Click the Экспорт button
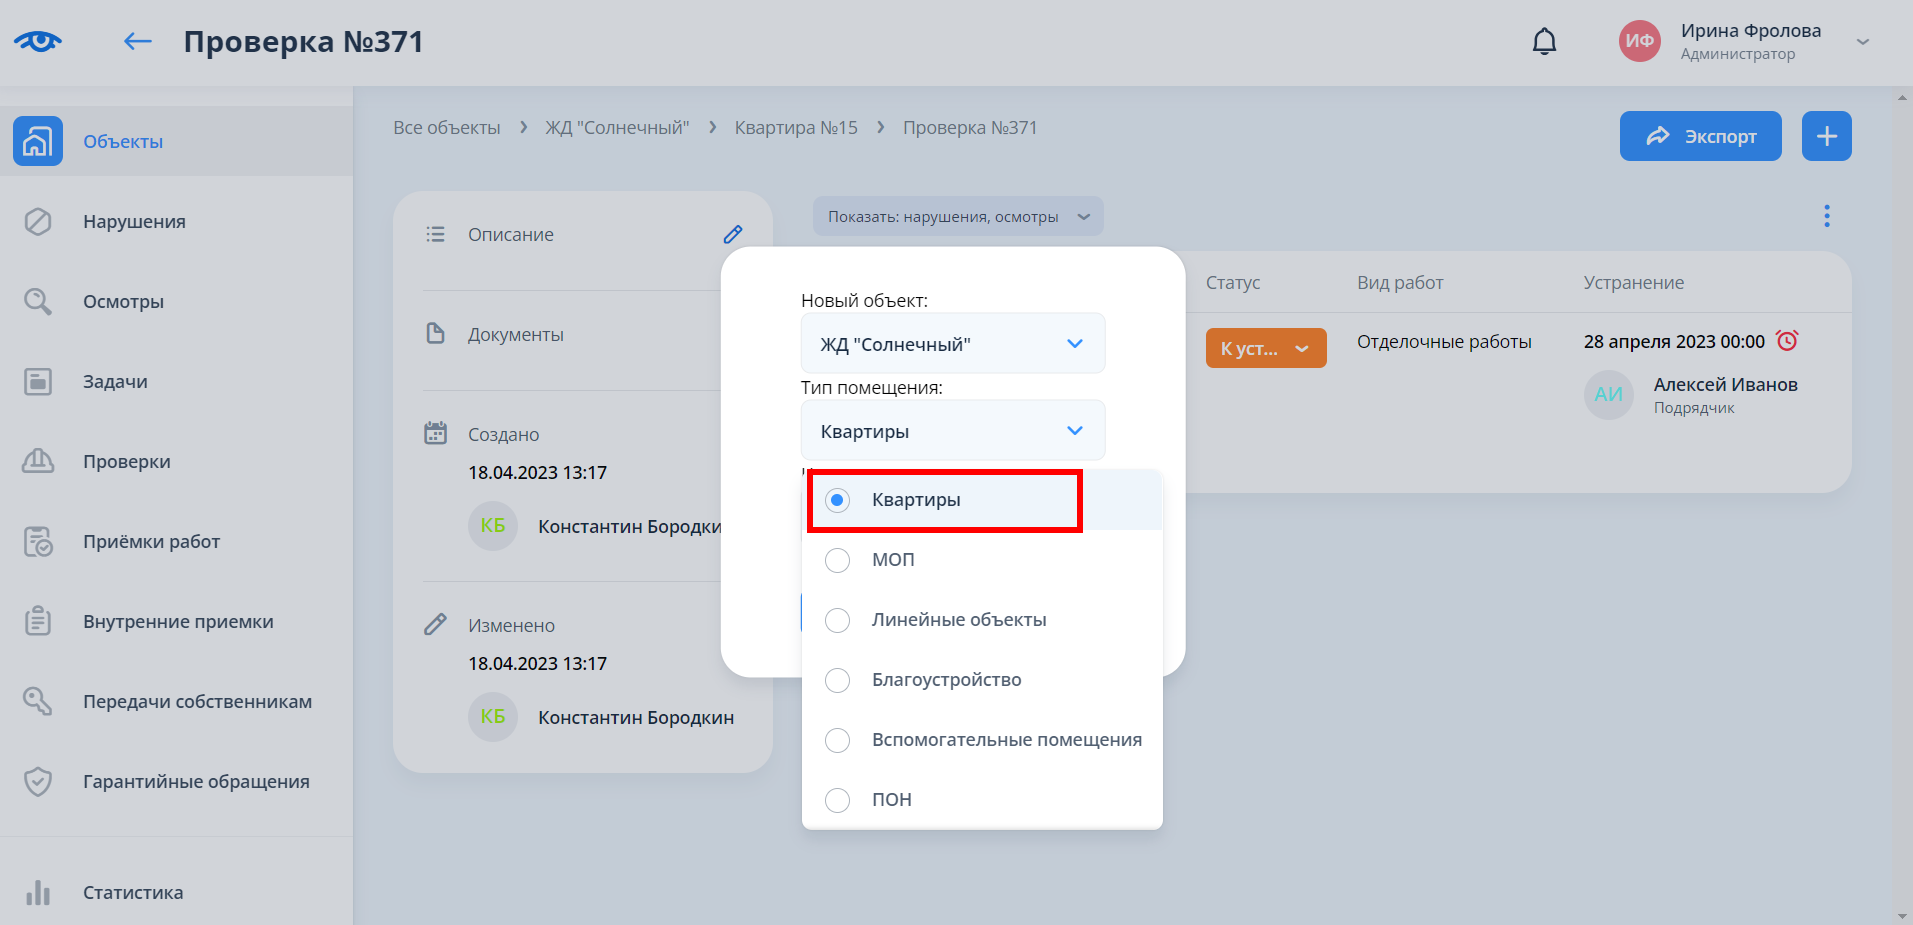 (x=1700, y=136)
